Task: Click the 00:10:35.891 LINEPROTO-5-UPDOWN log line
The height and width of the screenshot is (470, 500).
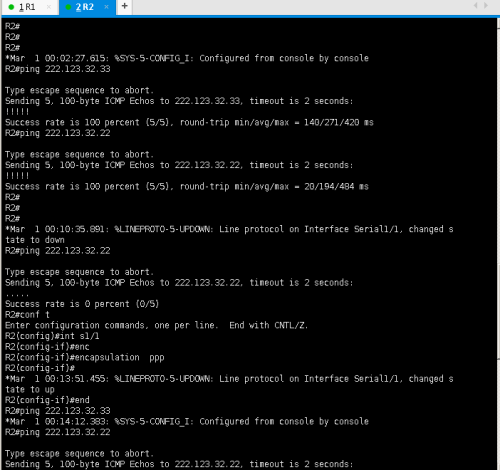Action: [229, 229]
